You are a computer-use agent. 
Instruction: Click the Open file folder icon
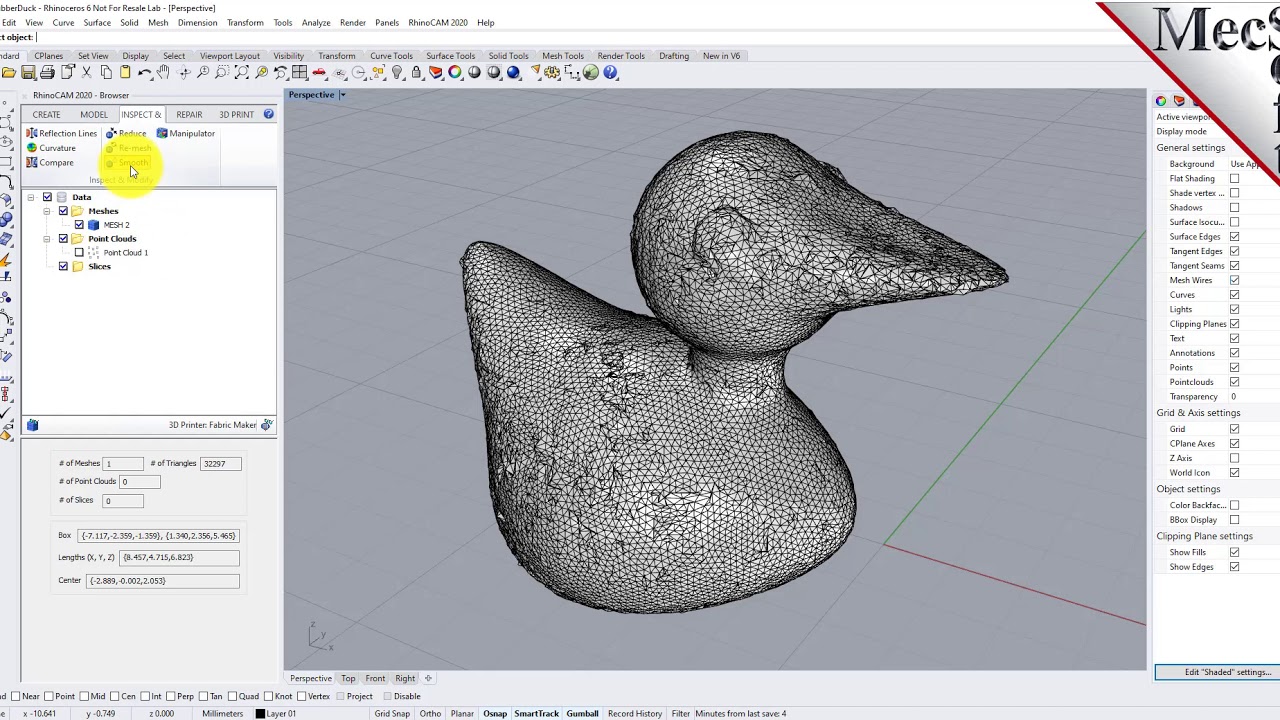(x=9, y=72)
